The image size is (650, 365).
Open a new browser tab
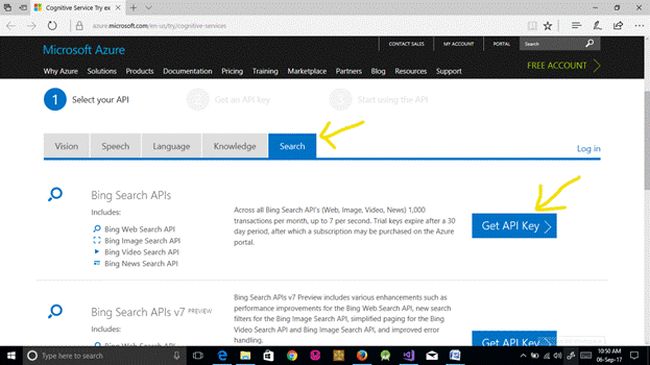click(133, 7)
